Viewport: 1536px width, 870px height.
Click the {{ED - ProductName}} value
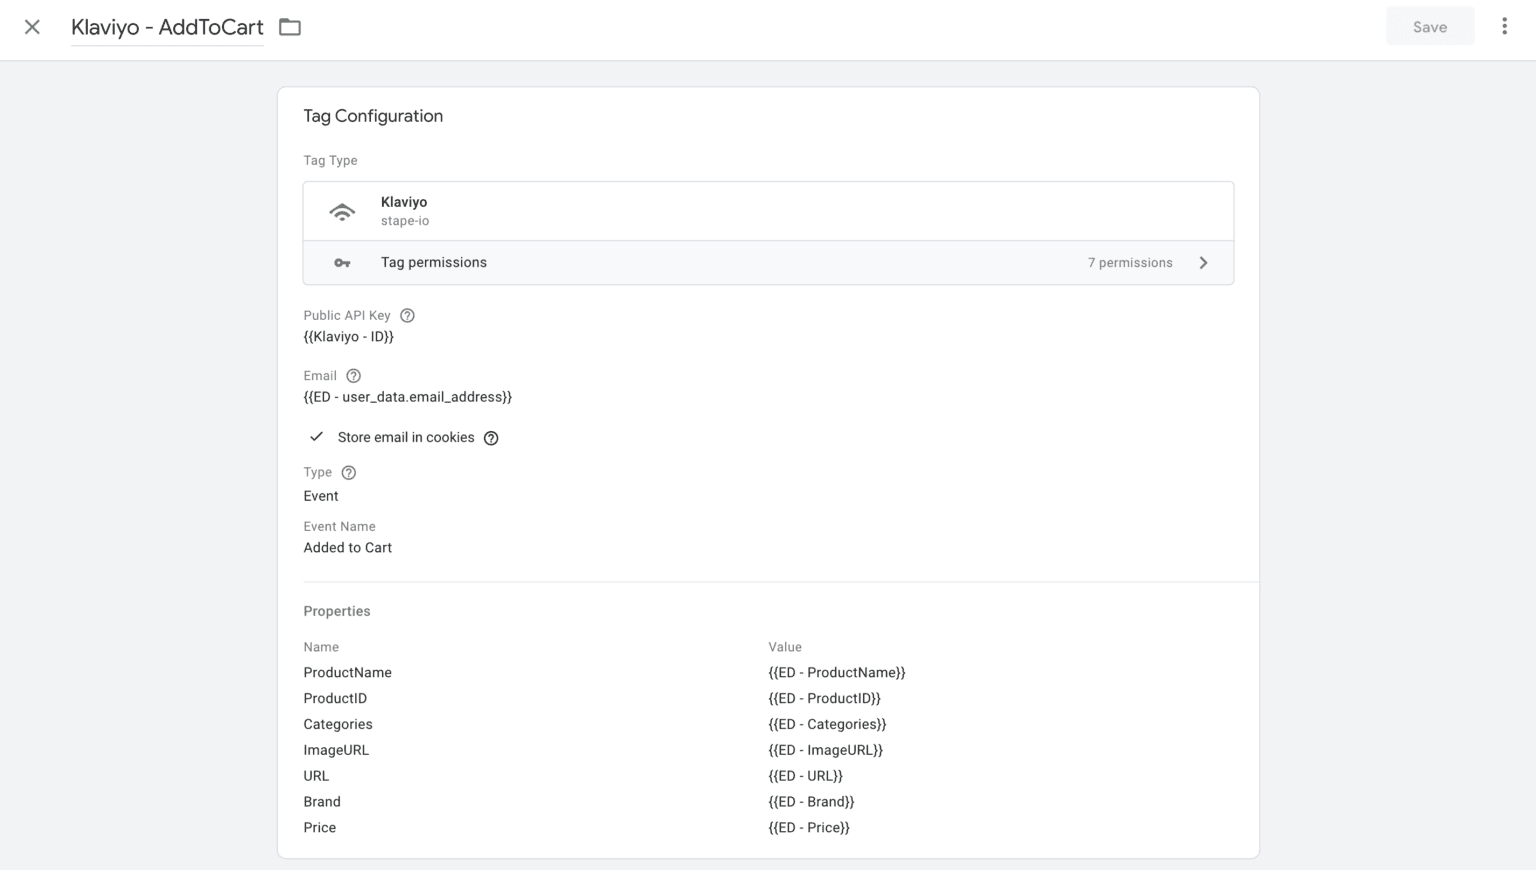[837, 673]
